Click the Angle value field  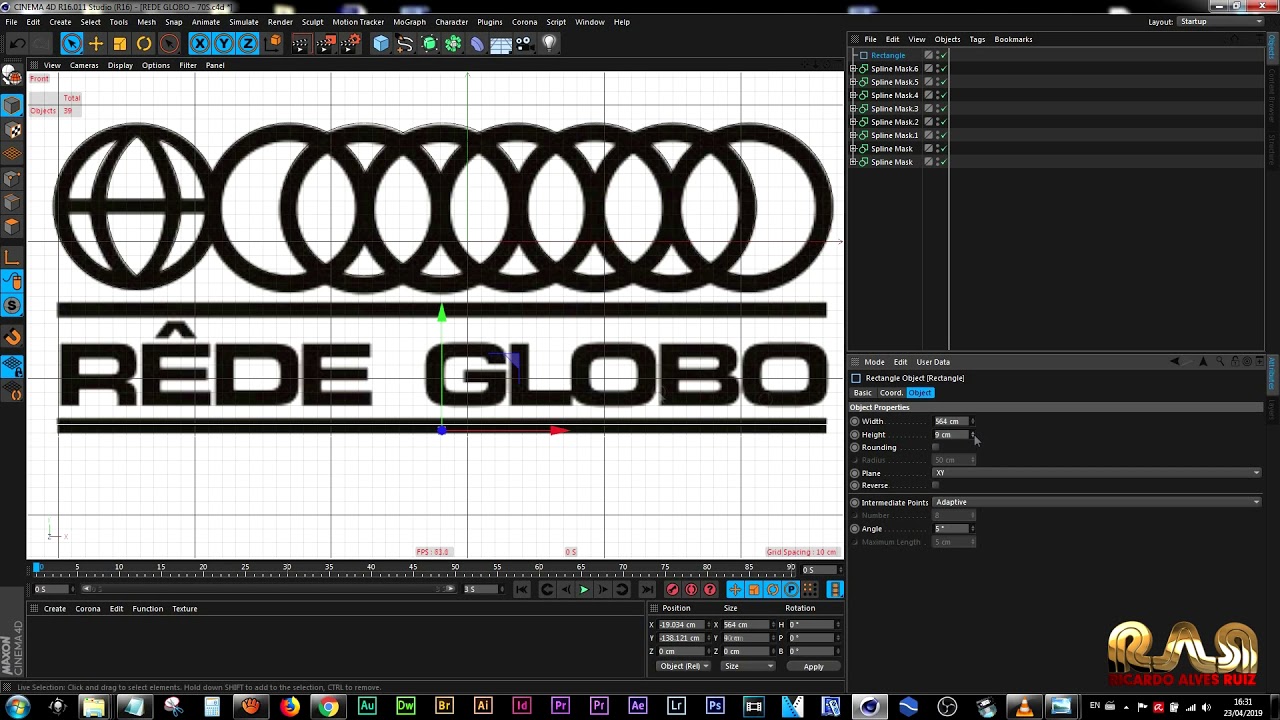tap(951, 528)
